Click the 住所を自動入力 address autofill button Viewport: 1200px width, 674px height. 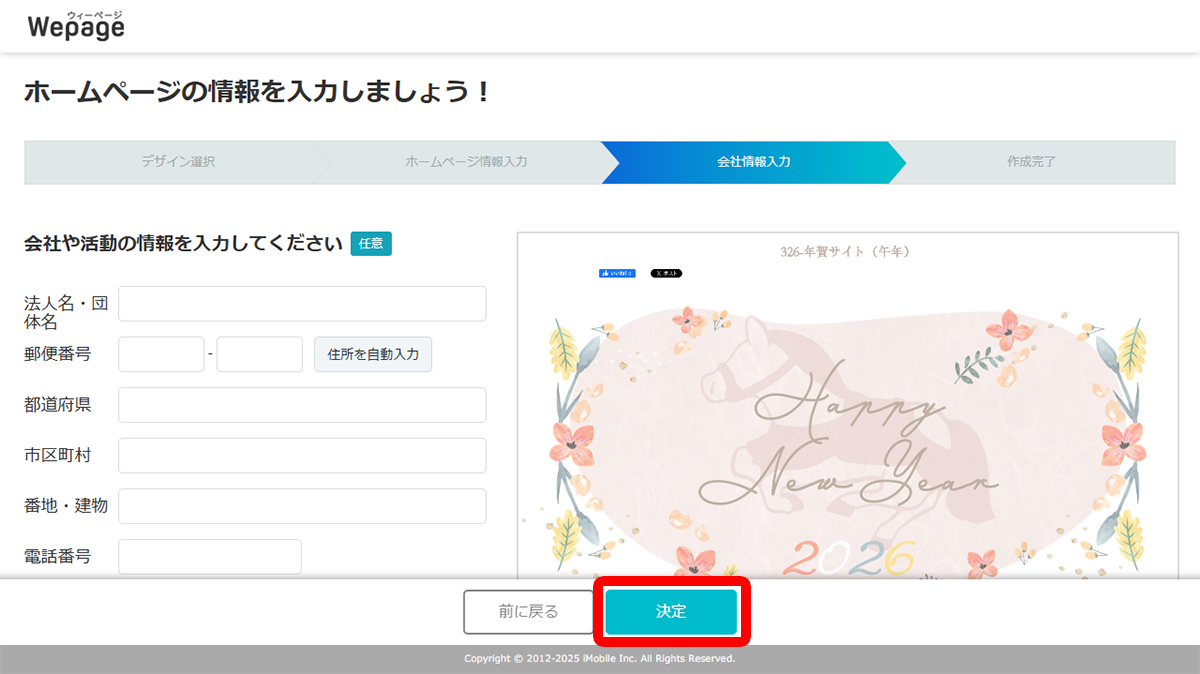(x=373, y=354)
